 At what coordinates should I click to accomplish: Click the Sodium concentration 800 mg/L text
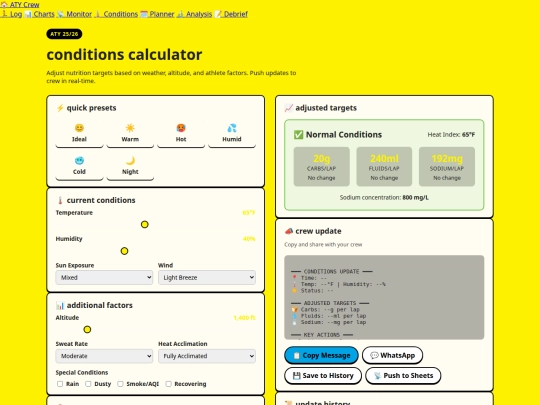tap(384, 198)
